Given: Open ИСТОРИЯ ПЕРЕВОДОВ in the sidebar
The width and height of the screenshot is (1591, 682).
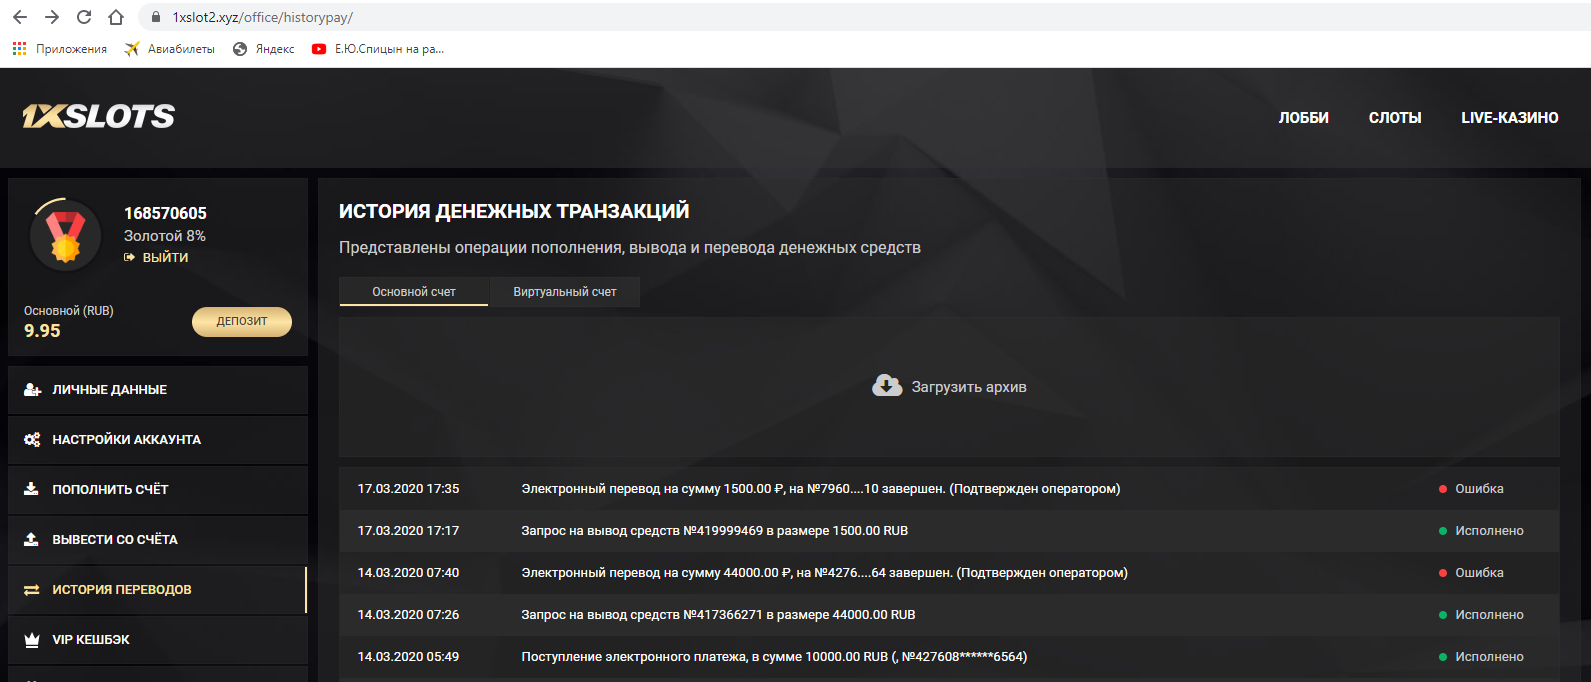Looking at the screenshot, I should pos(158,590).
